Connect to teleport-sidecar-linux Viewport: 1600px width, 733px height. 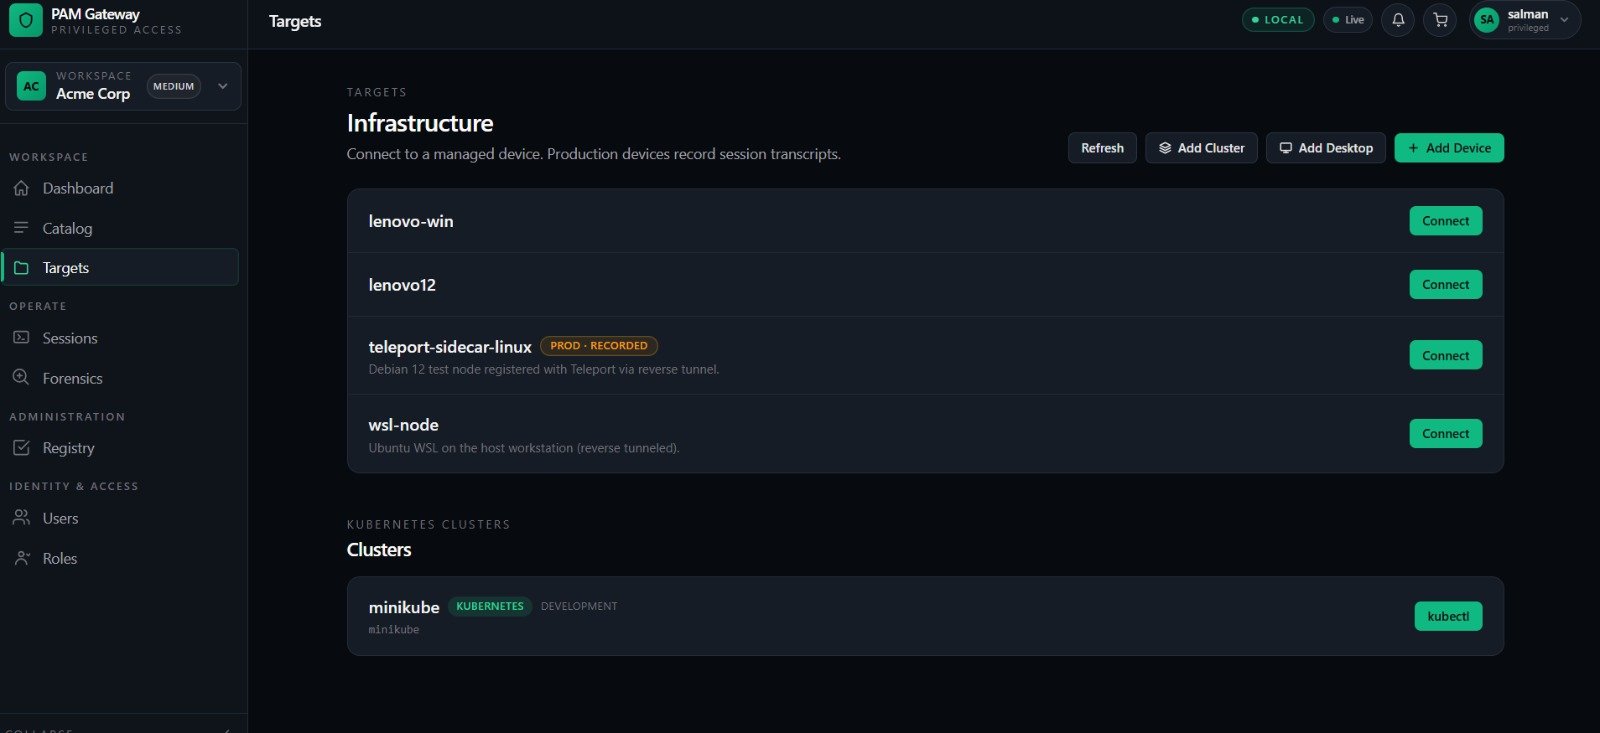(x=1446, y=355)
